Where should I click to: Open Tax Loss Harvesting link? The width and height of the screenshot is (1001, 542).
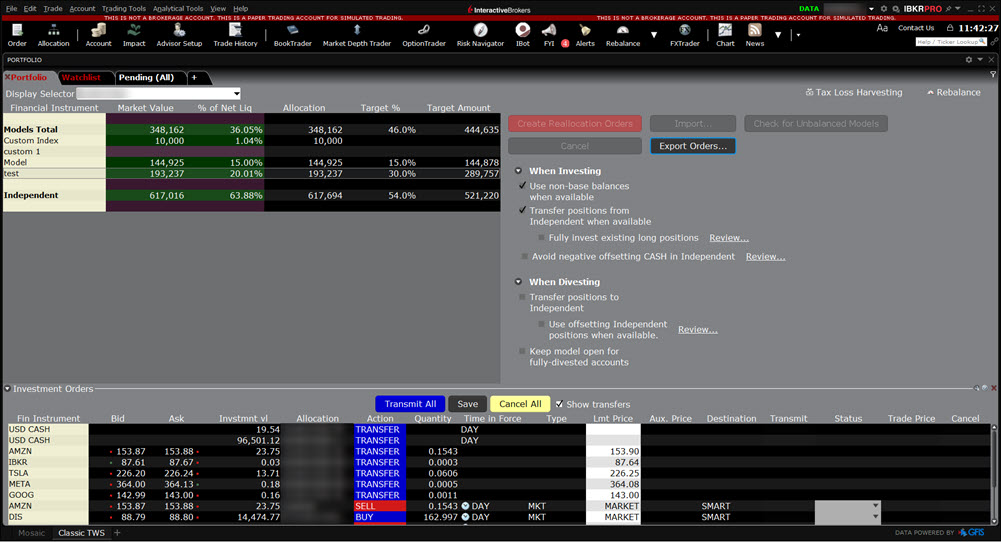point(854,93)
